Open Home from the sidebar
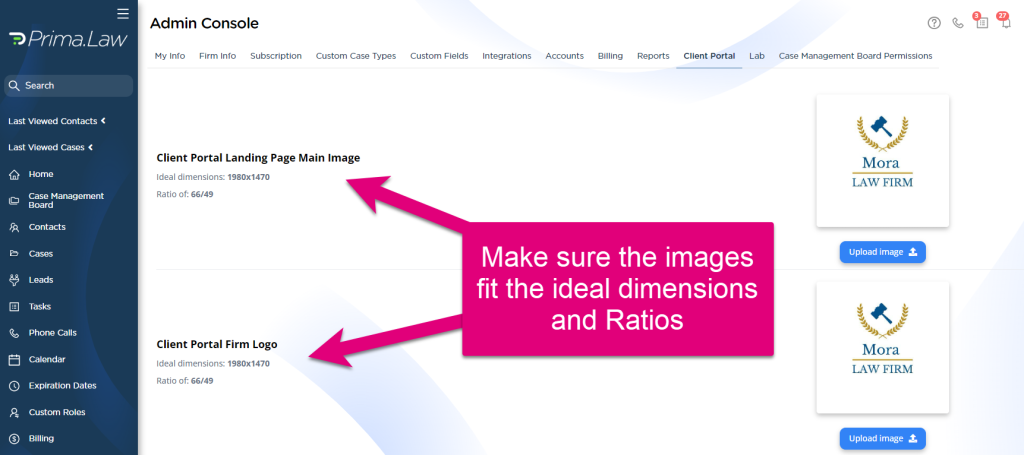The width and height of the screenshot is (1024, 455). tap(41, 174)
